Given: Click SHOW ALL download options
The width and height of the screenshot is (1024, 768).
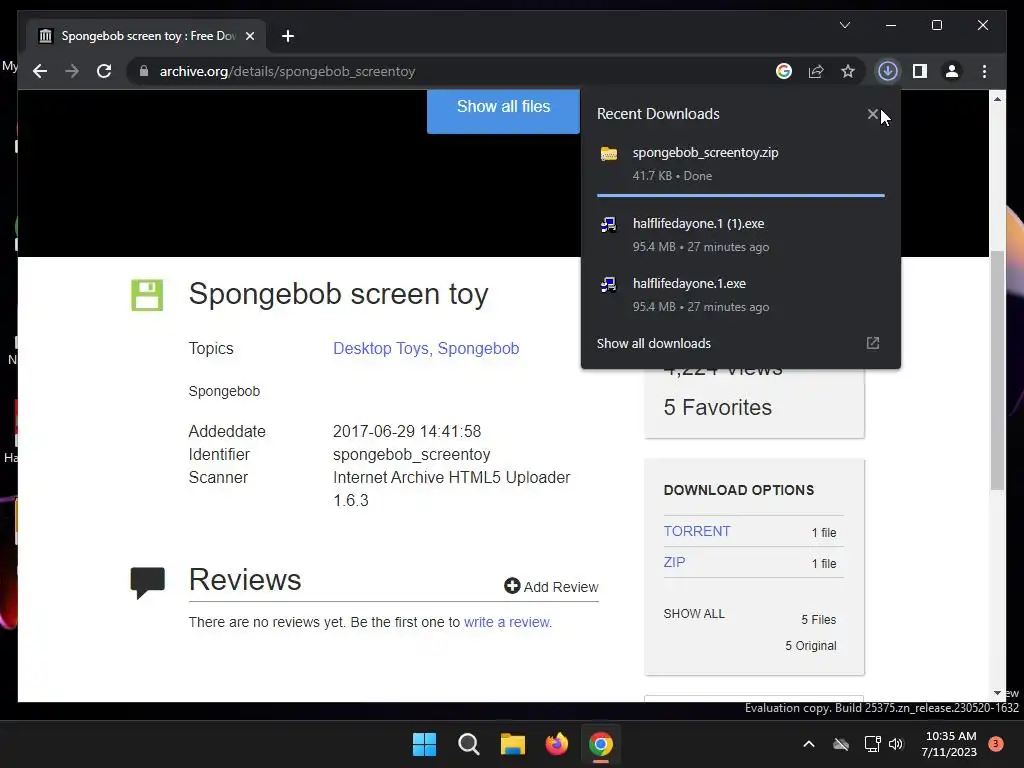Looking at the screenshot, I should (694, 614).
